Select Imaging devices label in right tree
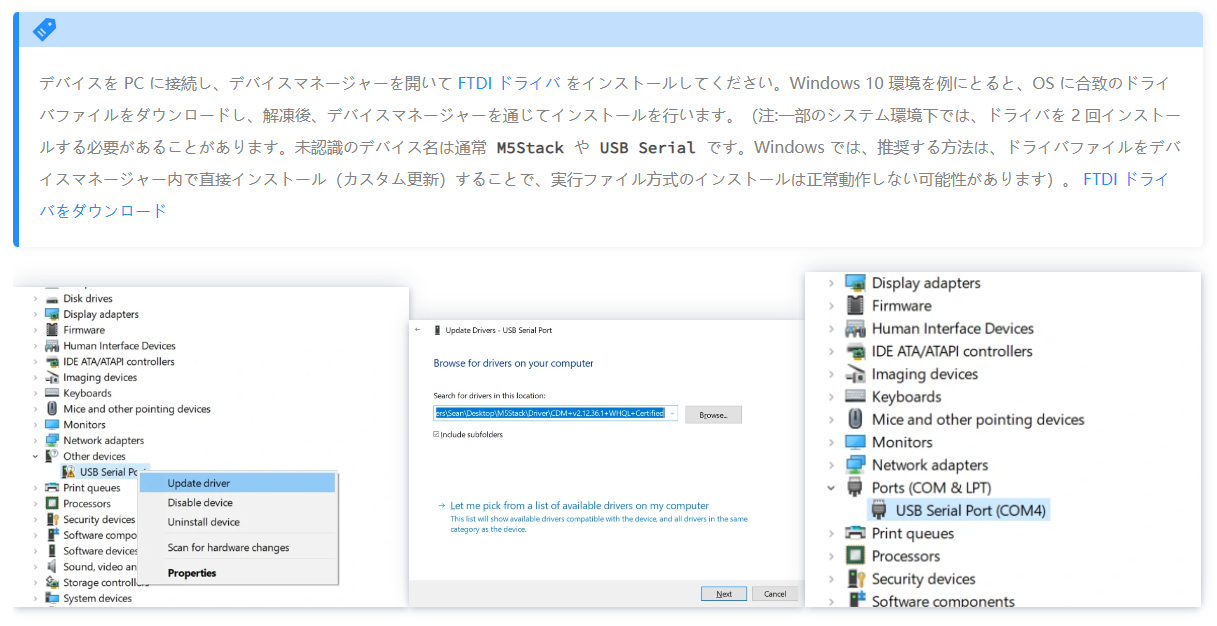Viewport: 1217px width, 626px height. coord(925,374)
